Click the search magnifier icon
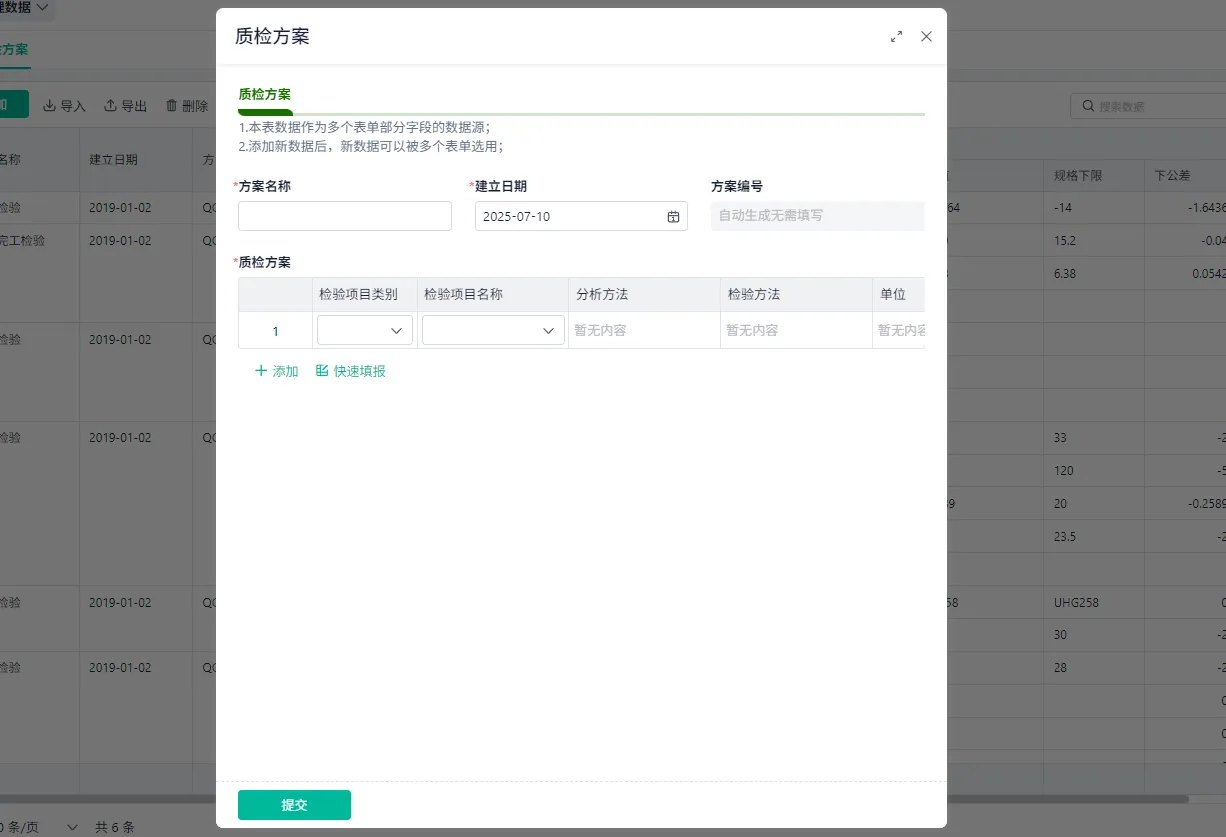Screen dimensions: 1226x837 [1088, 106]
